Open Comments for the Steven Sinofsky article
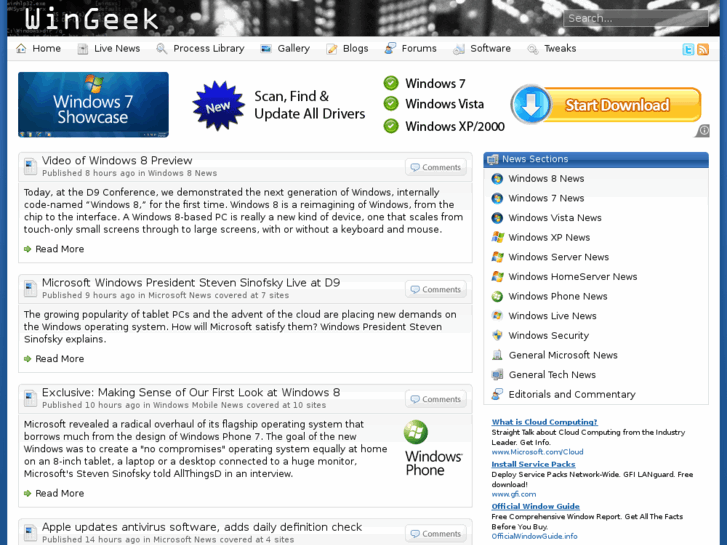The image size is (727, 545). tap(436, 289)
